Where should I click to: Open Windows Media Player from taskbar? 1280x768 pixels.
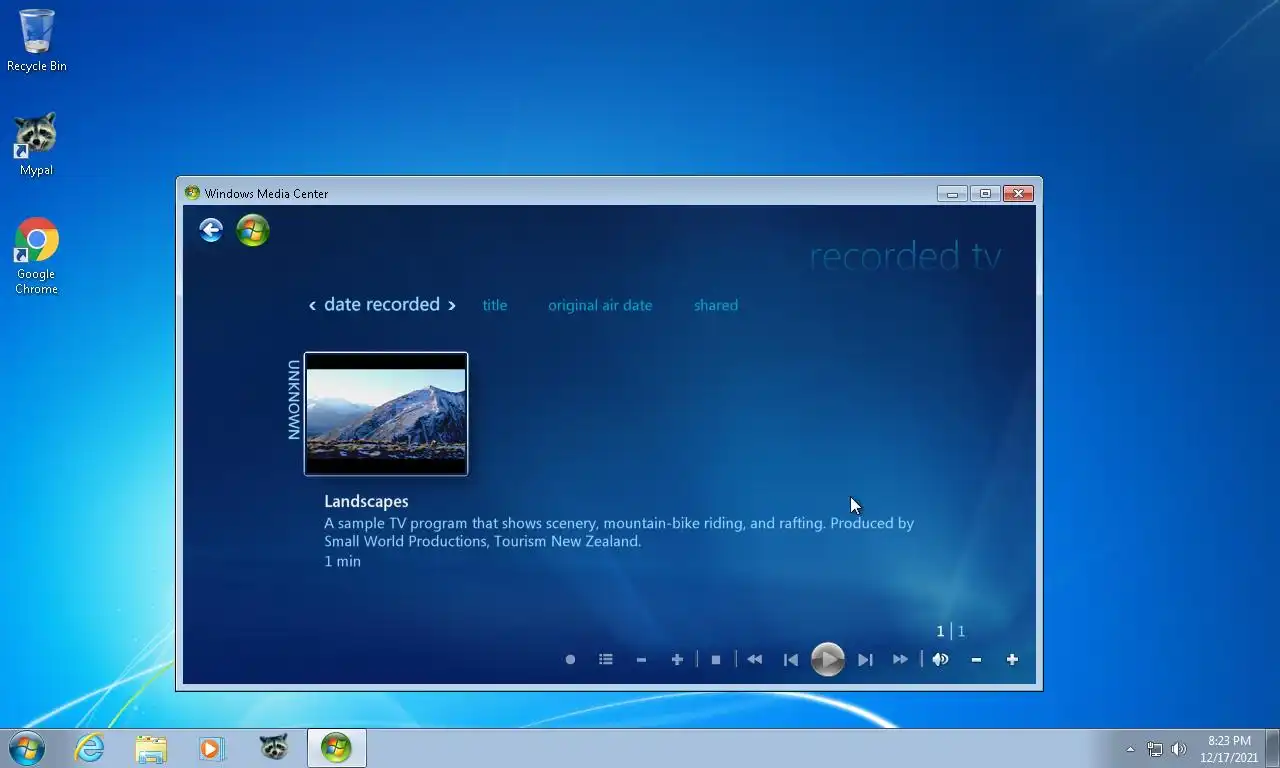click(x=212, y=748)
